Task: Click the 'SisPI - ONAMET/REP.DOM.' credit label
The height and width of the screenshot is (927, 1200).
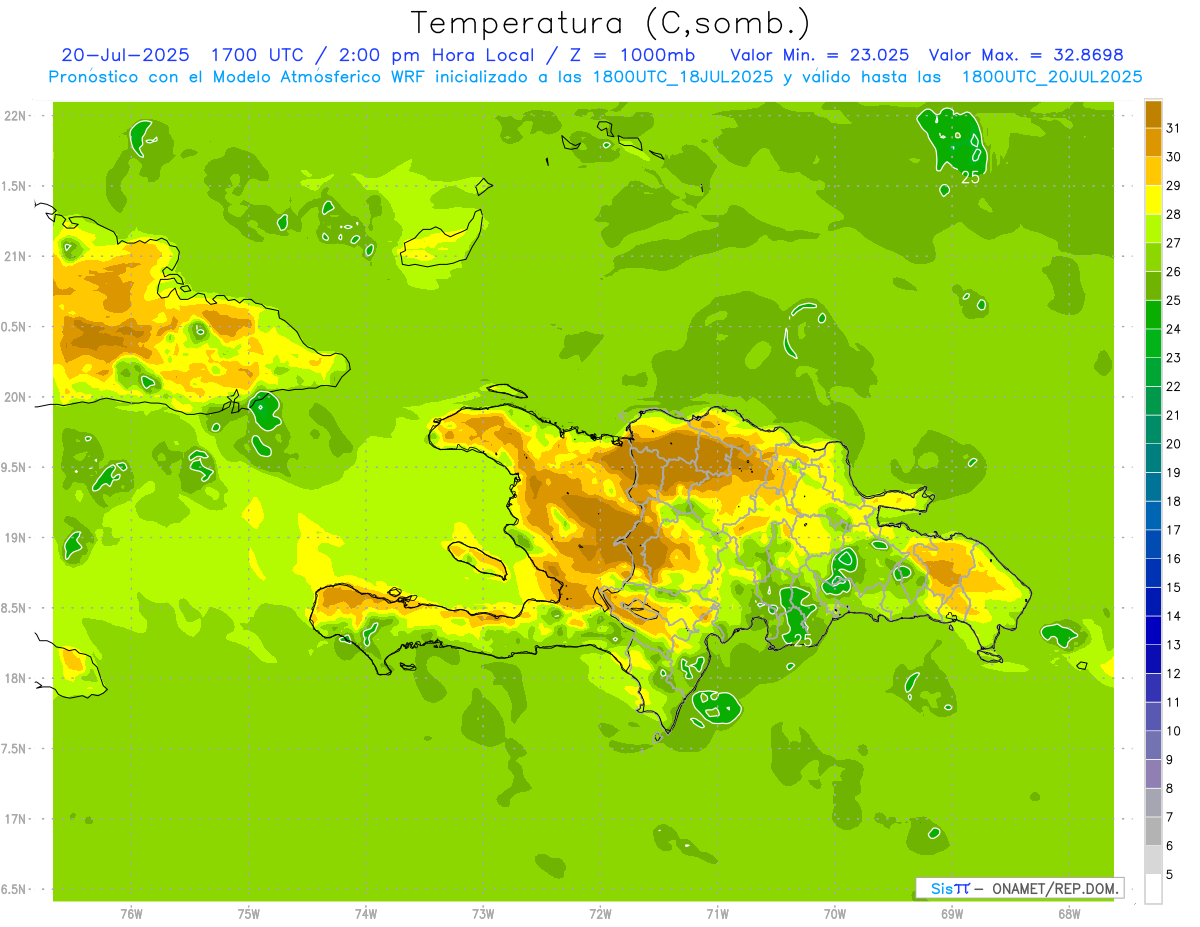Action: pos(1020,888)
